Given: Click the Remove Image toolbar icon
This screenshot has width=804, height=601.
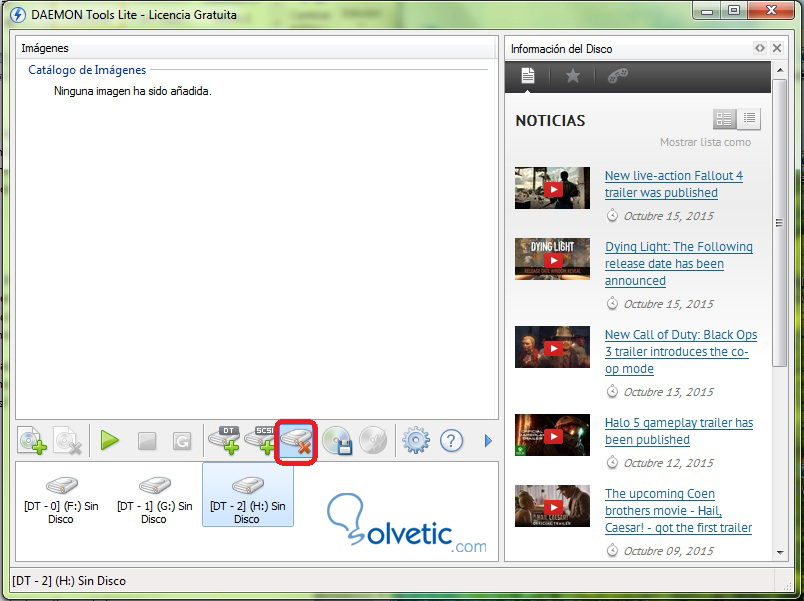Looking at the screenshot, I should 68,441.
